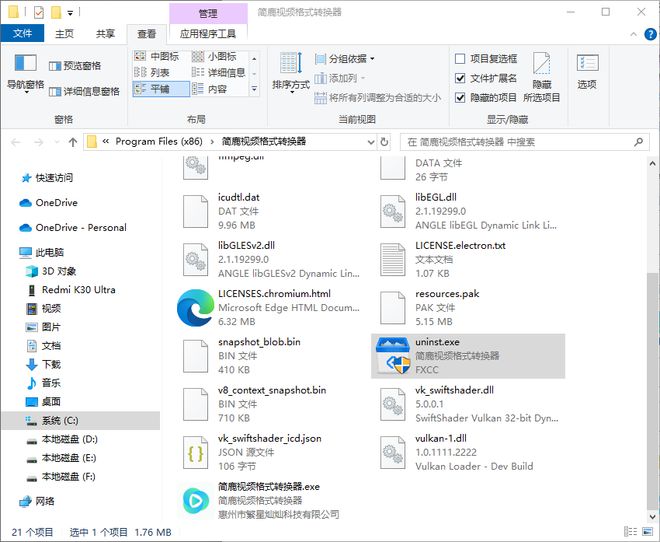Open Redmi K30 Ultra device
The height and width of the screenshot is (542, 660).
point(78,290)
